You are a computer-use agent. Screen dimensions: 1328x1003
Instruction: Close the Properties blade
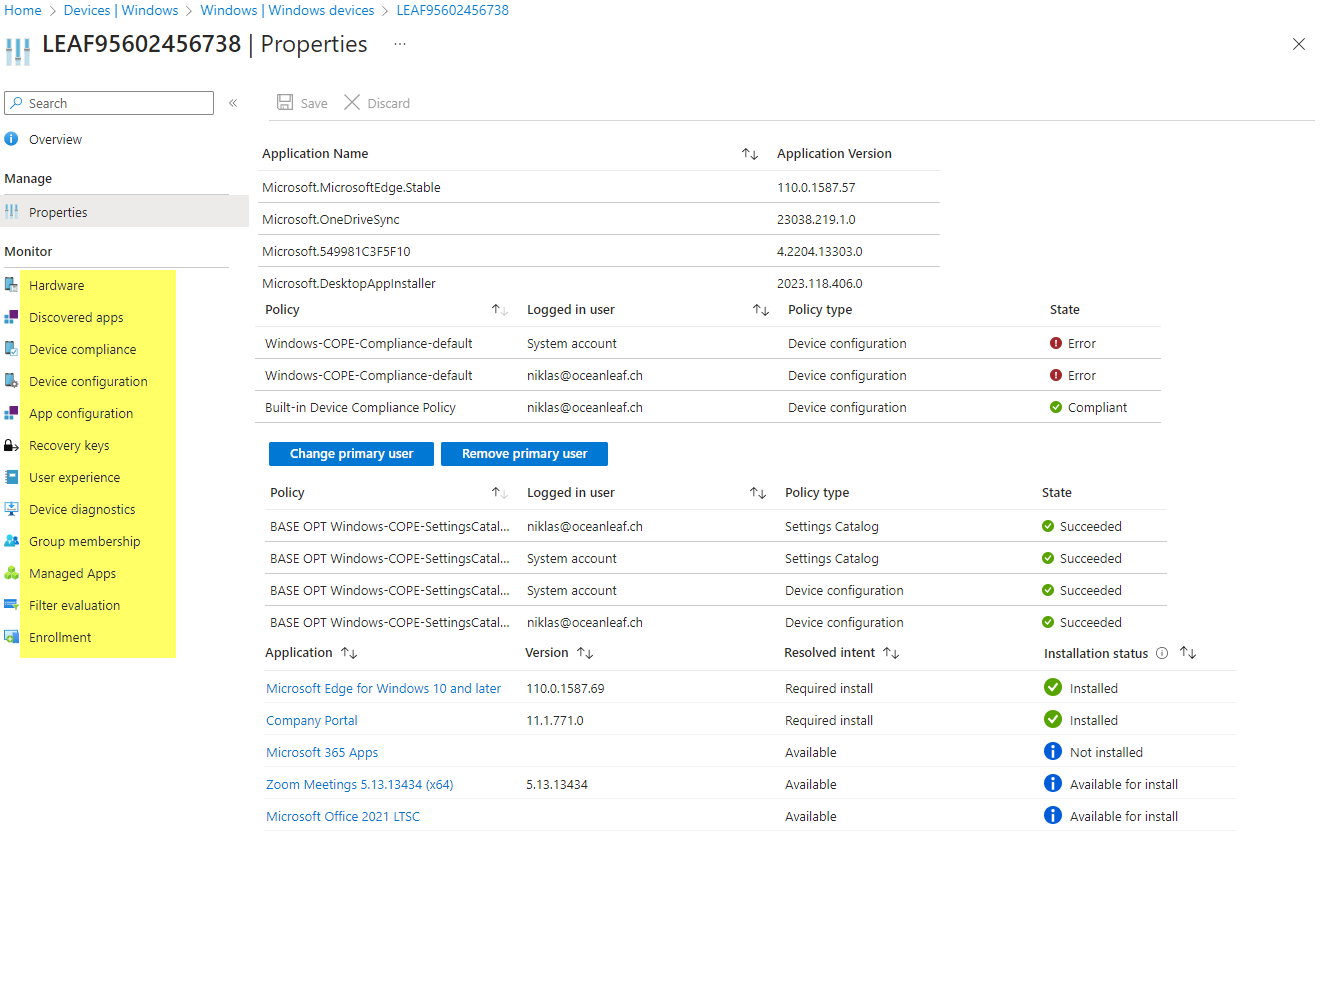pyautogui.click(x=1299, y=44)
